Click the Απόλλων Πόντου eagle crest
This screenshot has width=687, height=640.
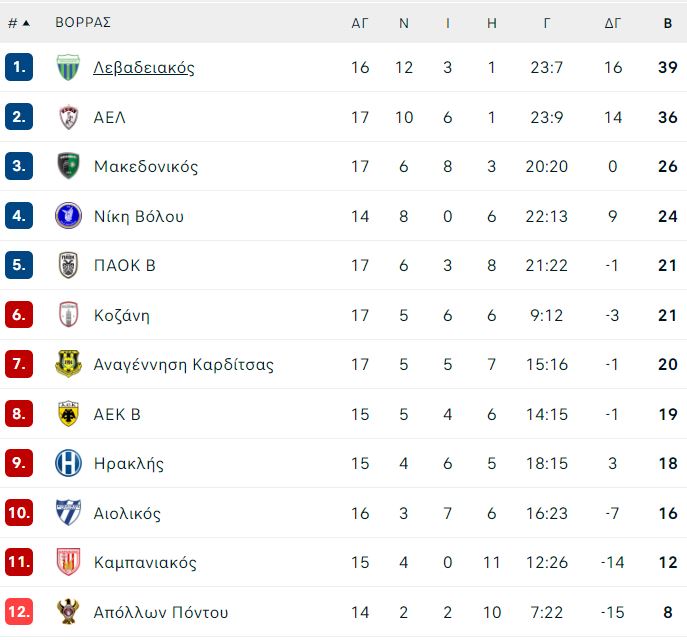coord(68,612)
